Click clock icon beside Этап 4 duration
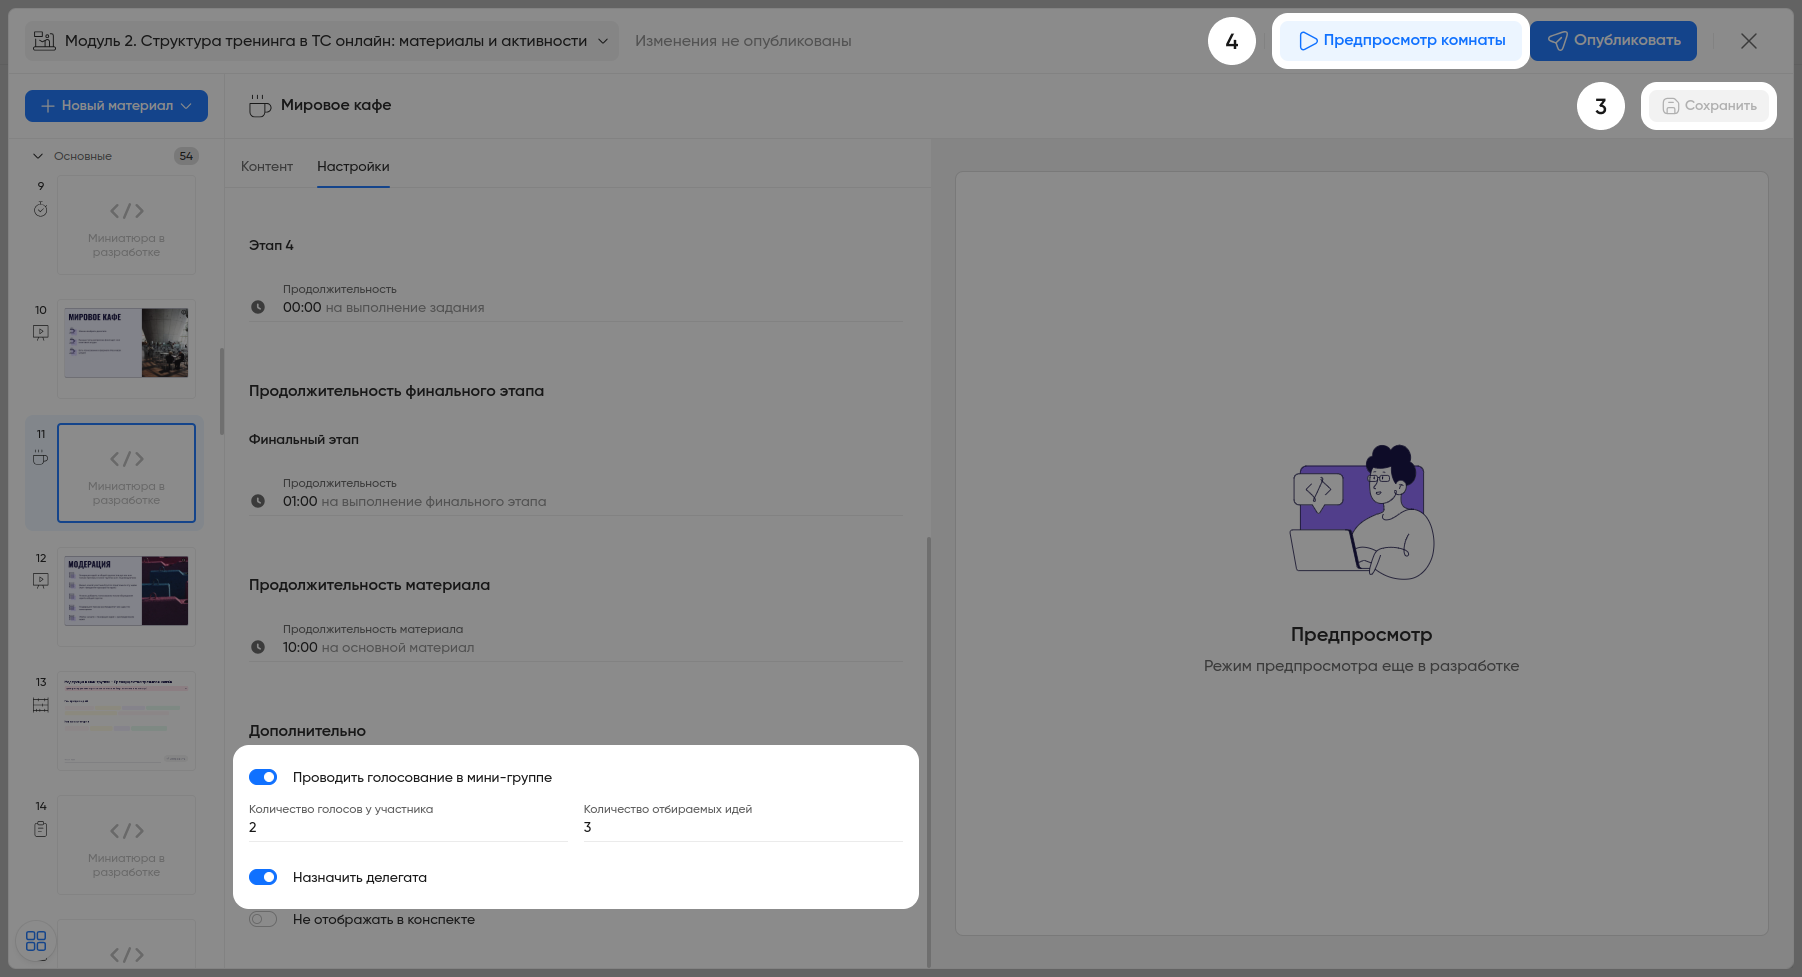The image size is (1802, 977). 258,307
